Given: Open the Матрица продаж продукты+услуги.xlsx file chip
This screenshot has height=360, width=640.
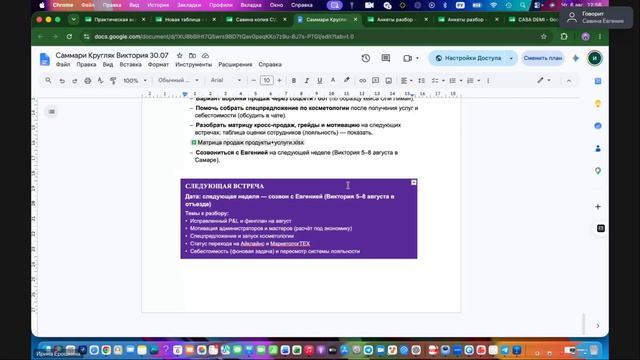Looking at the screenshot, I should (248, 142).
